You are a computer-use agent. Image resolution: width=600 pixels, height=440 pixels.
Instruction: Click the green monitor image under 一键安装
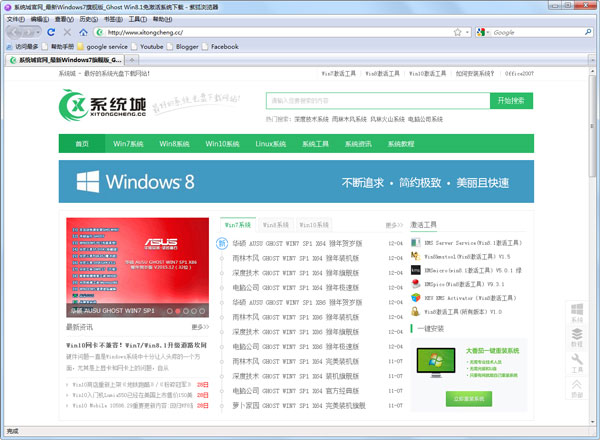pyautogui.click(x=436, y=362)
